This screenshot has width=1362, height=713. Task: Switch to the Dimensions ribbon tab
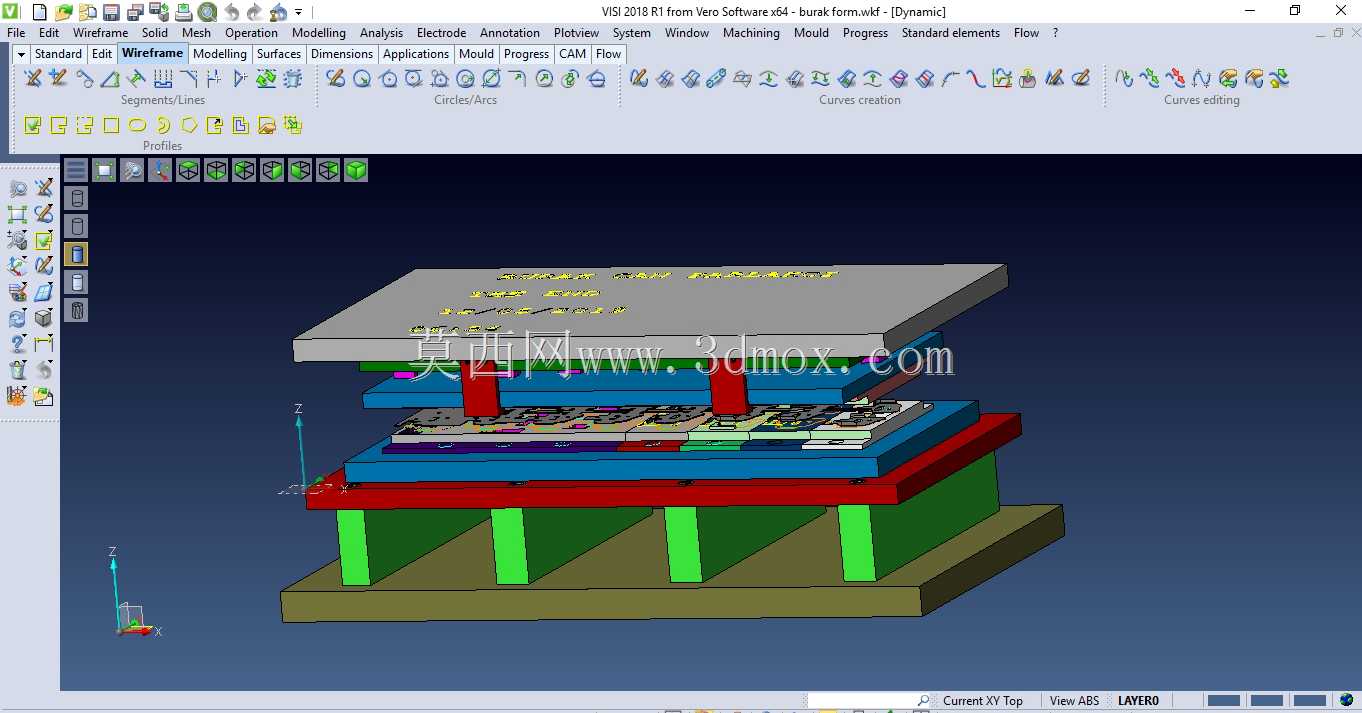[x=342, y=54]
